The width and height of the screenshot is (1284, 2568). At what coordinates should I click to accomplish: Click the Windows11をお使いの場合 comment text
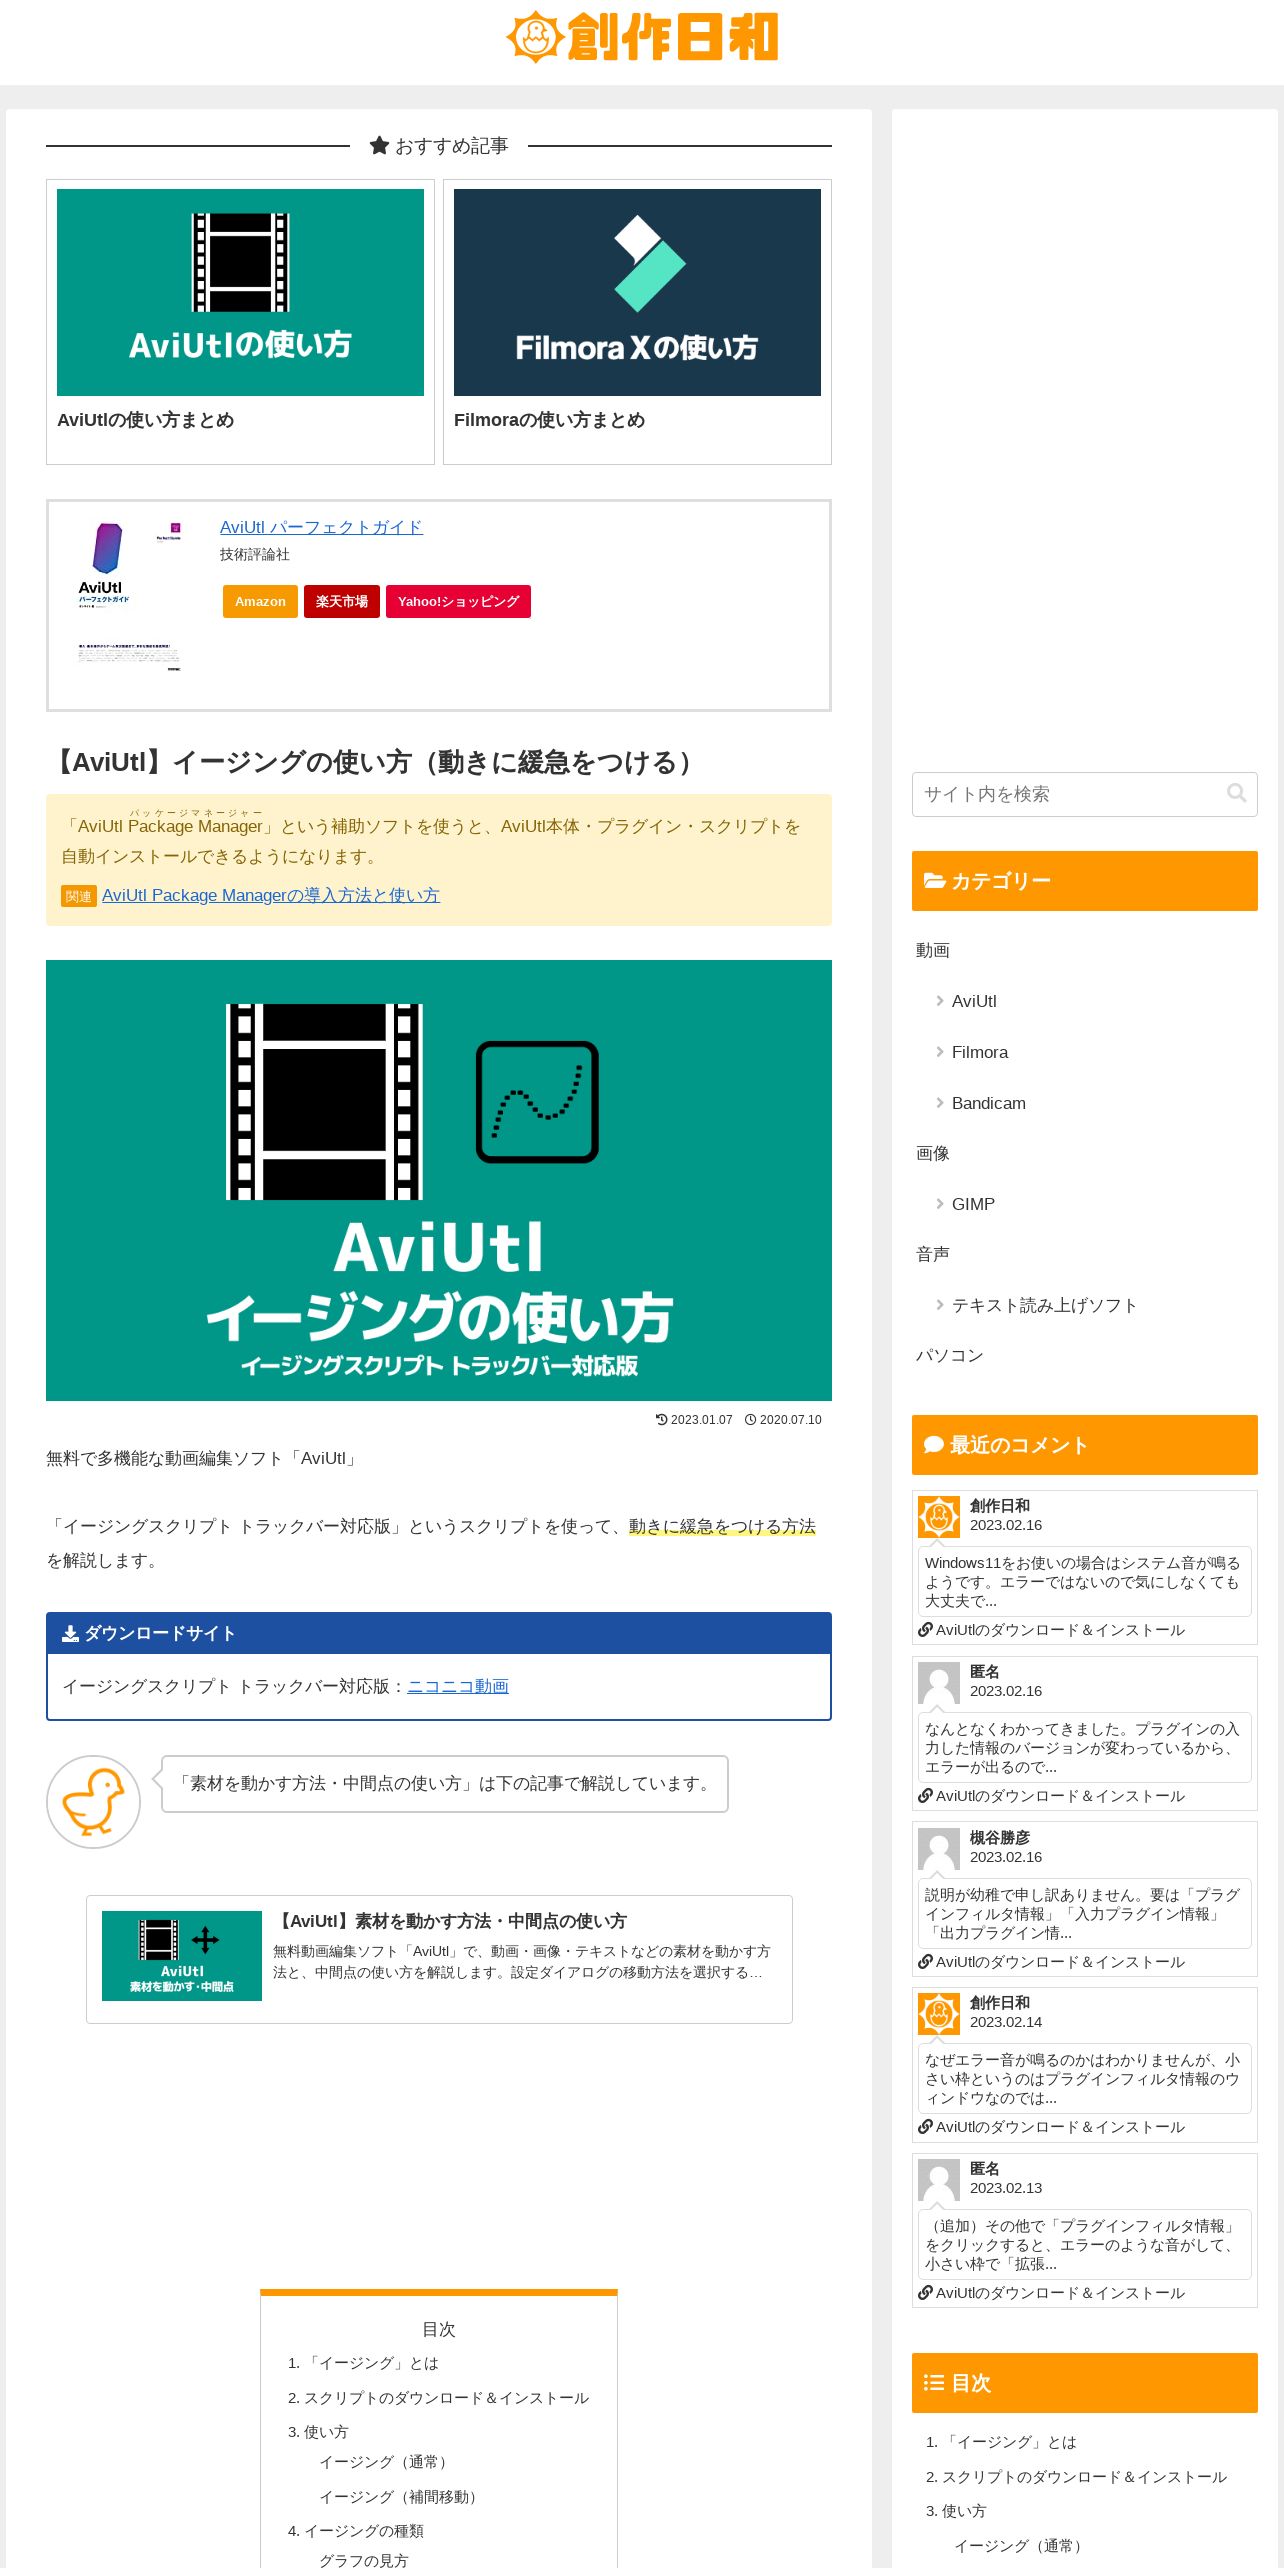pyautogui.click(x=1084, y=1582)
